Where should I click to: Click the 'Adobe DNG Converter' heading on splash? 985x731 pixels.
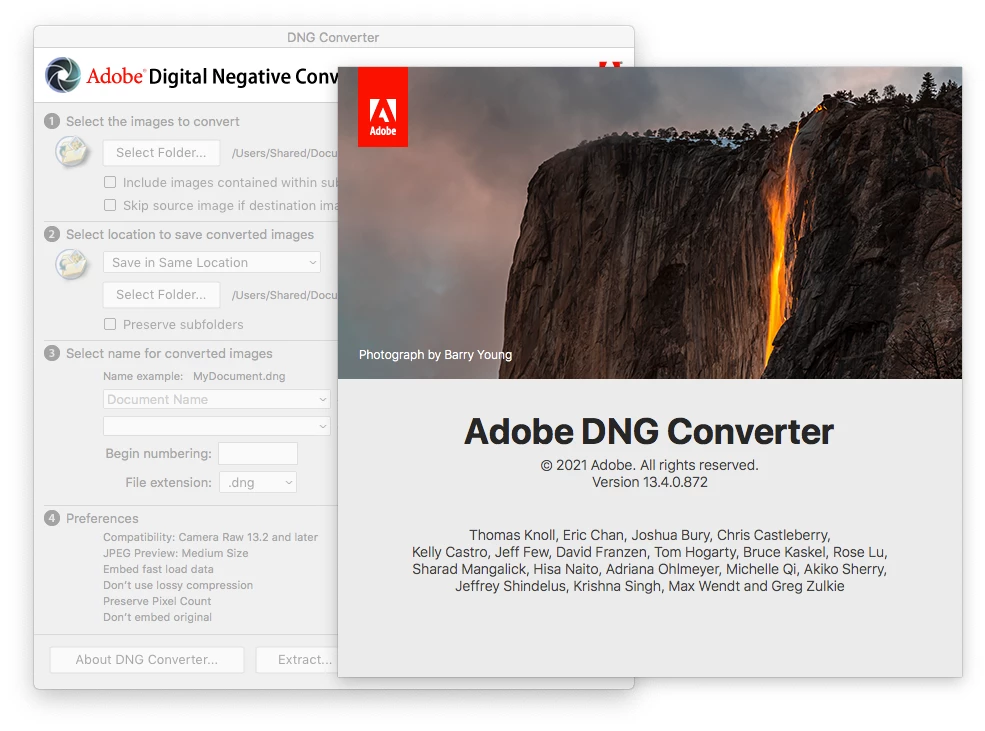click(x=649, y=431)
